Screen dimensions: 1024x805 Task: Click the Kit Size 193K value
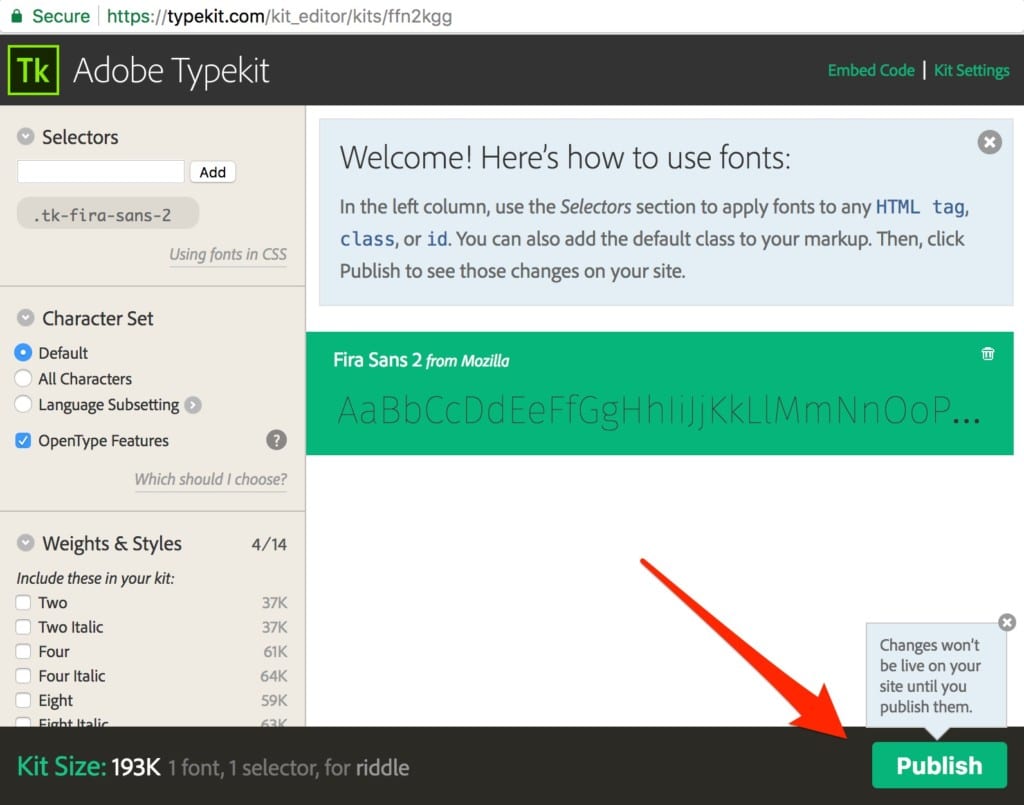136,767
